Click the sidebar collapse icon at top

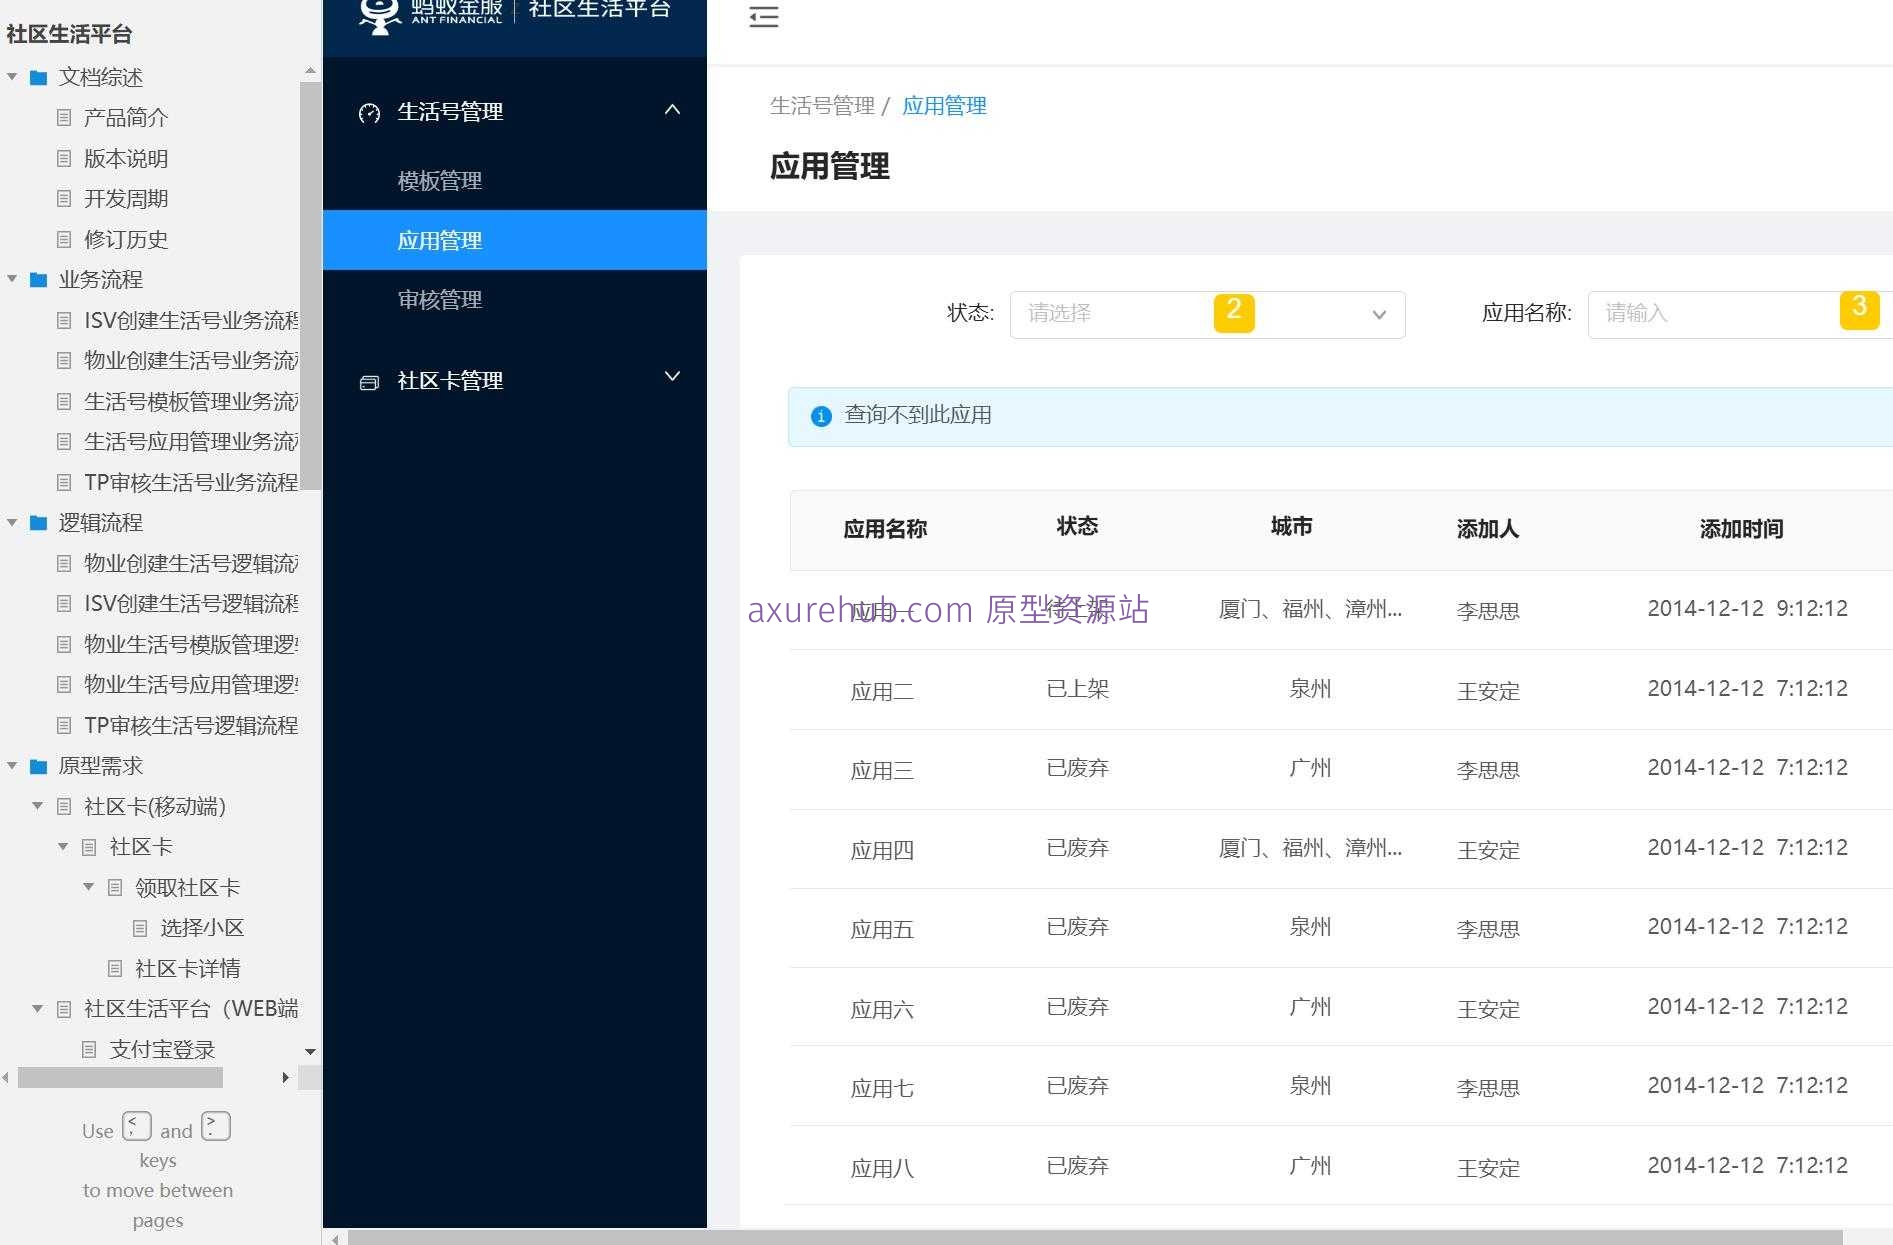pyautogui.click(x=764, y=17)
